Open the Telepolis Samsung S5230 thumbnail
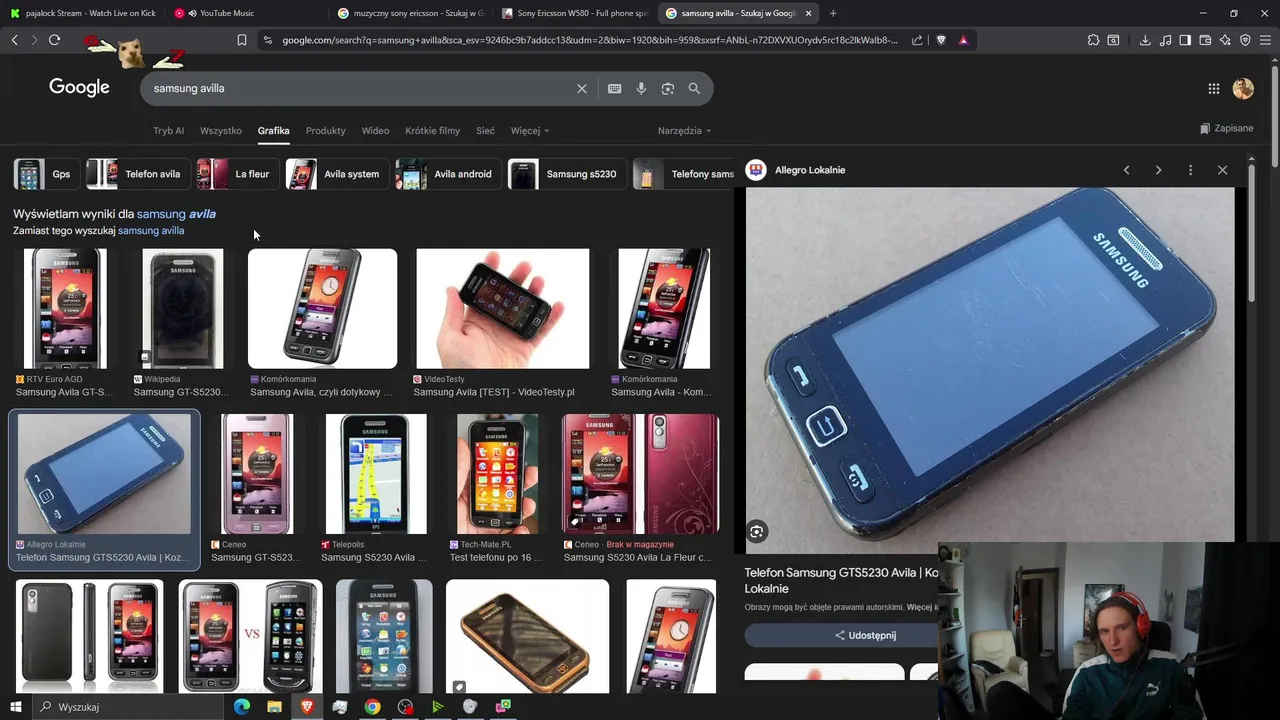This screenshot has width=1280, height=720. pos(376,474)
